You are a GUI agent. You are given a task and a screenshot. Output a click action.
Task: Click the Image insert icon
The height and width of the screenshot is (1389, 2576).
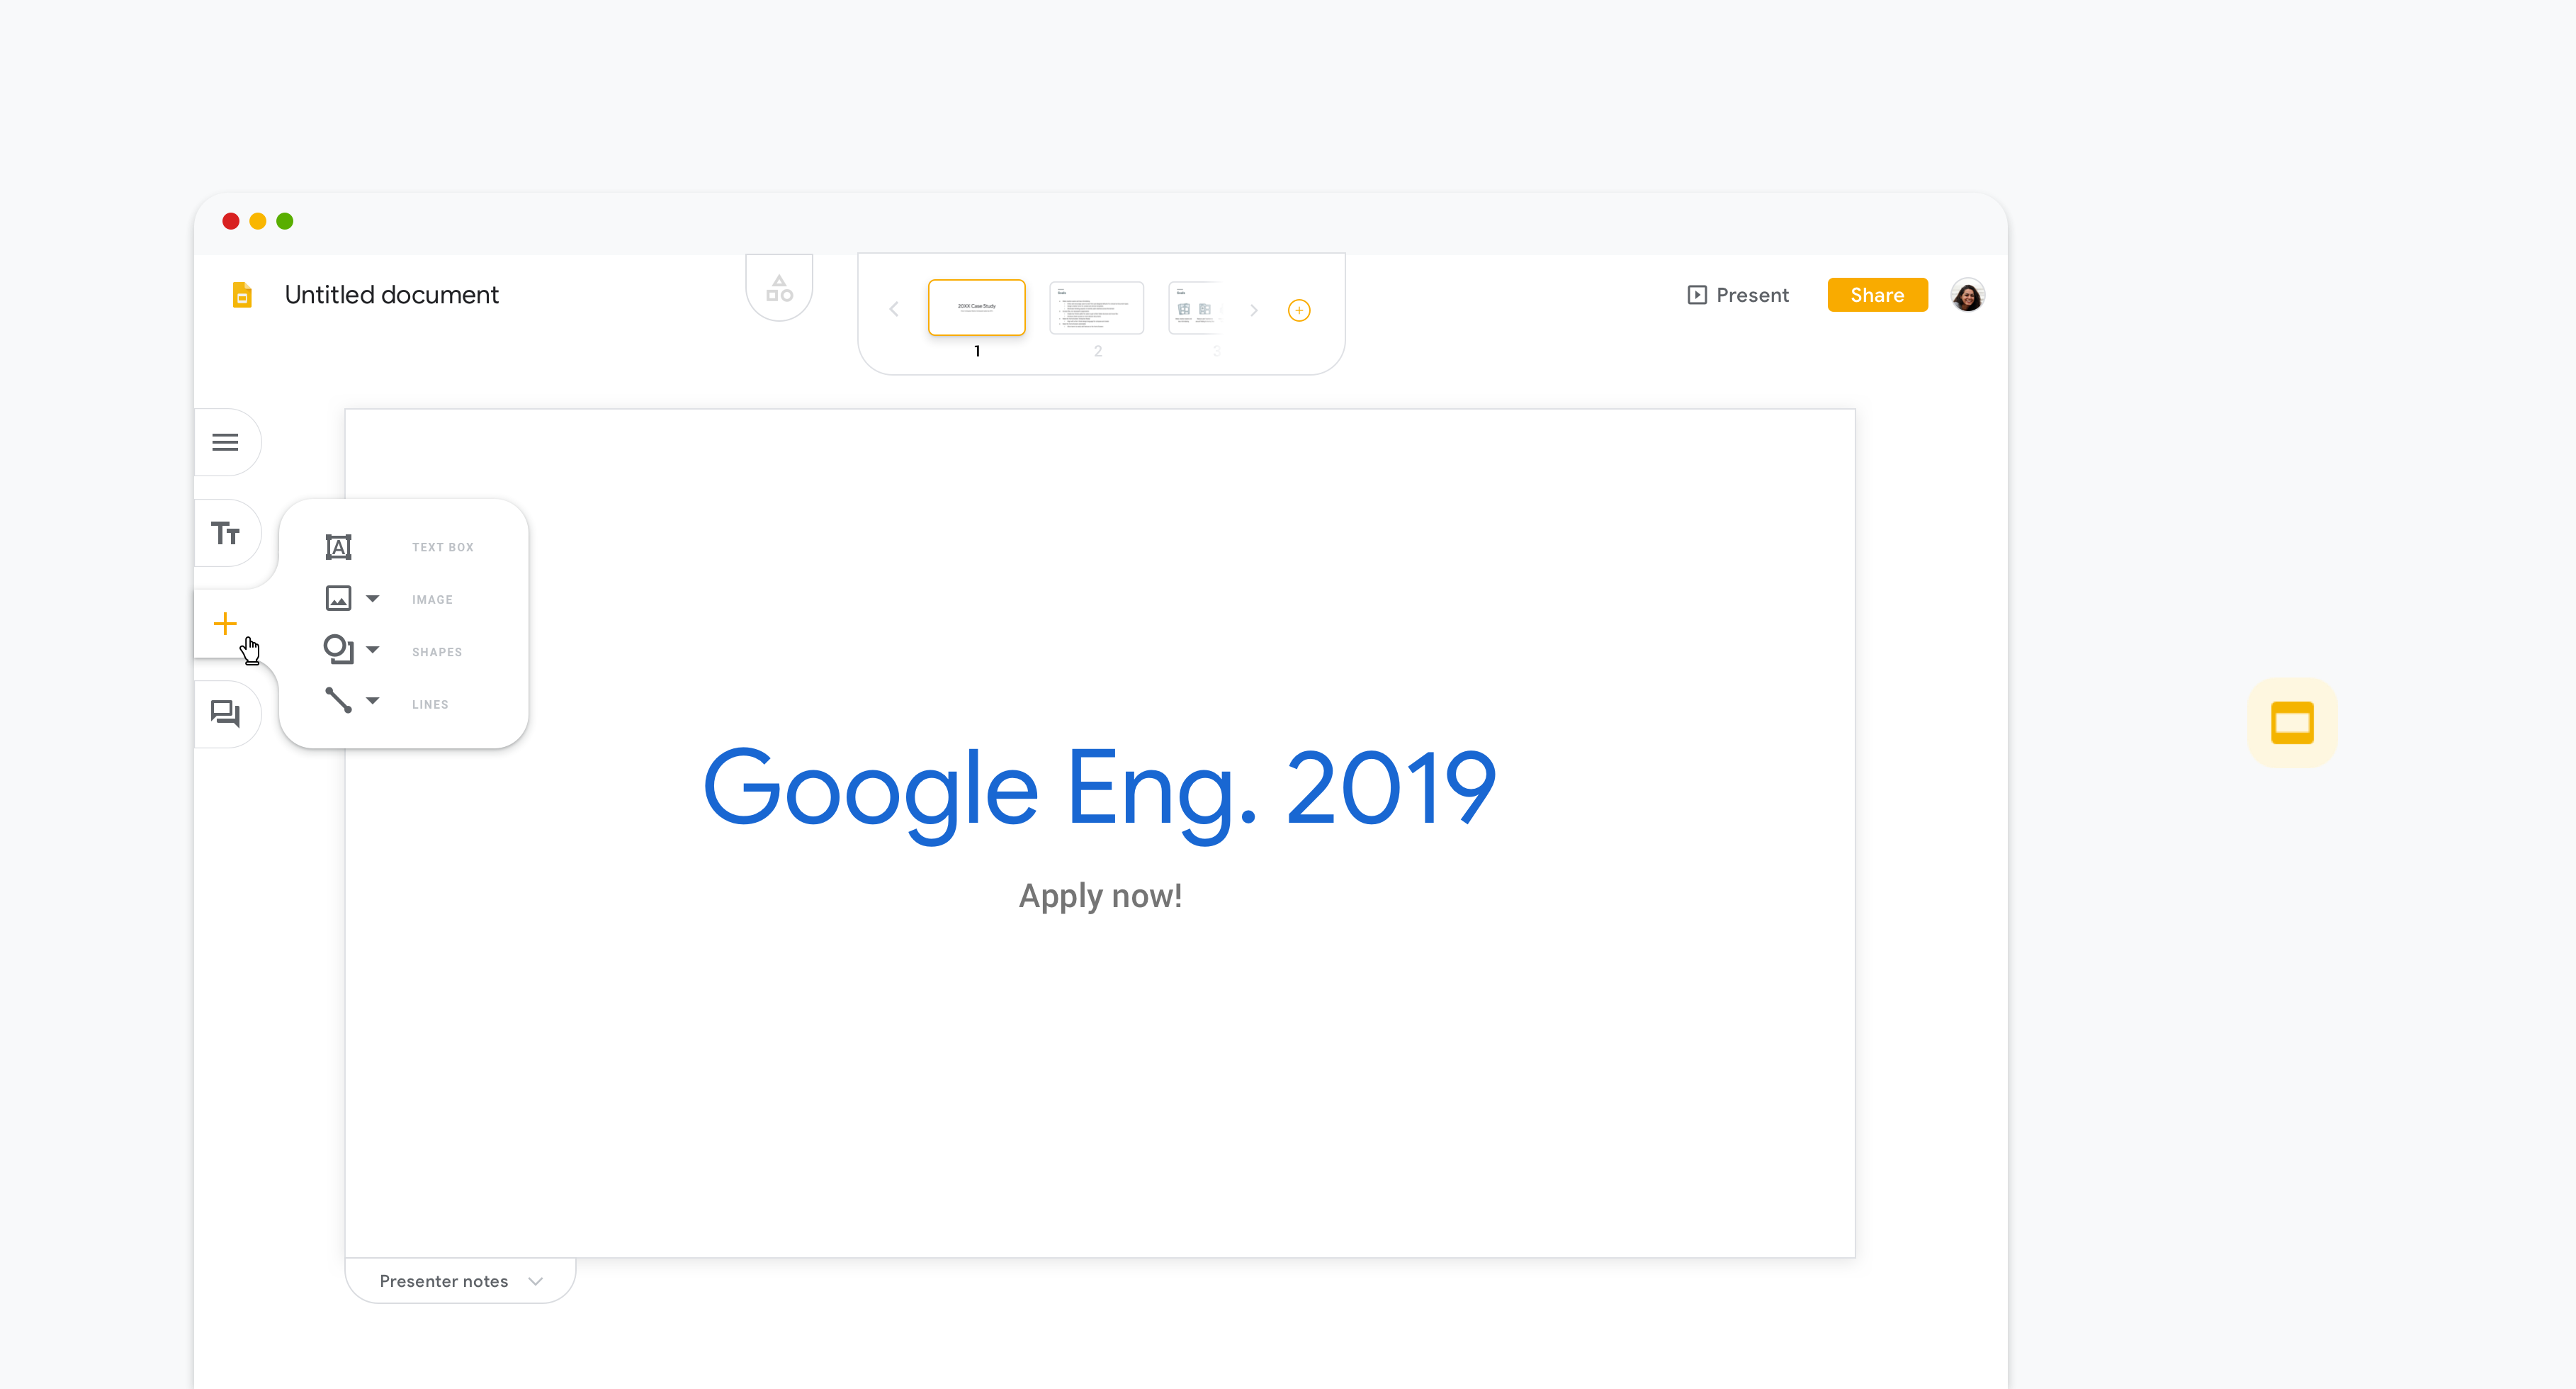coord(338,598)
